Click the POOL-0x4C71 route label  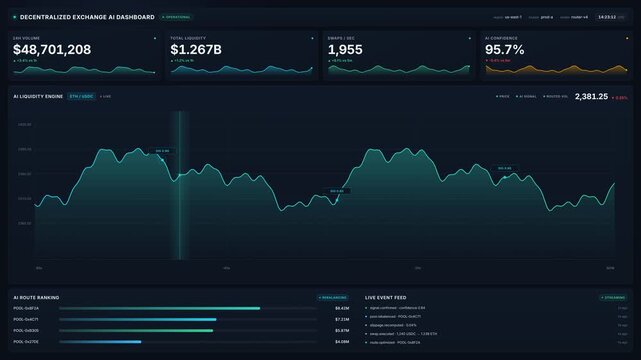tap(26, 320)
